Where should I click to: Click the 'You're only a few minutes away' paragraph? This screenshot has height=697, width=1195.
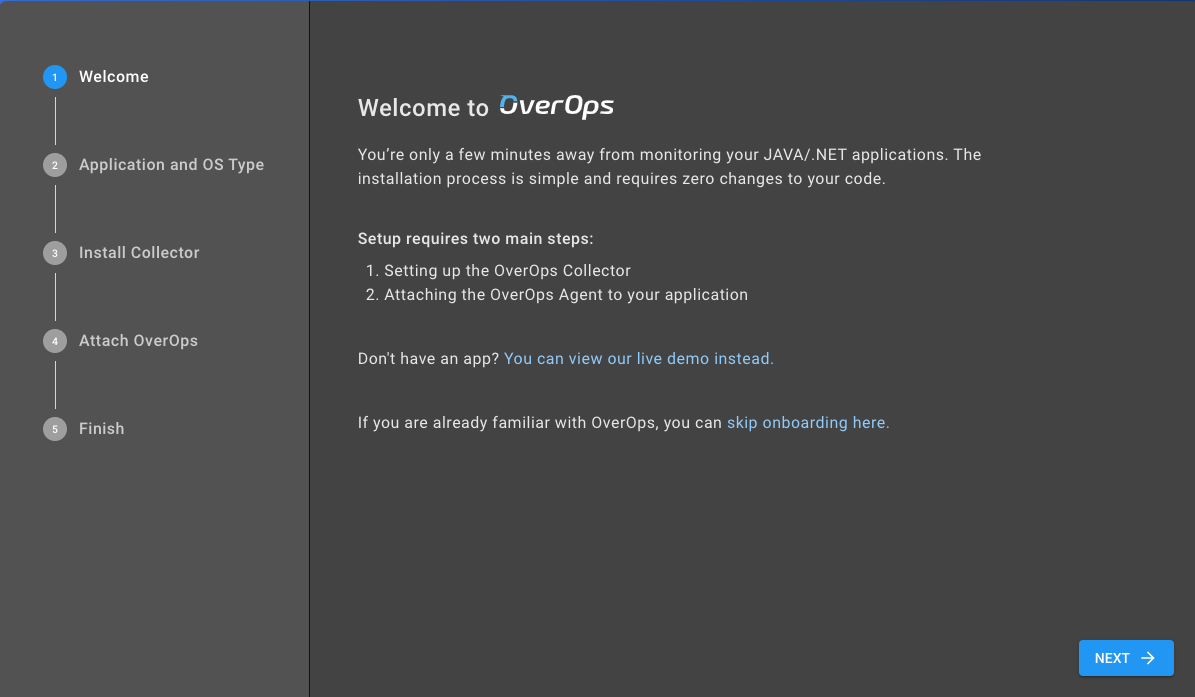pyautogui.click(x=669, y=167)
